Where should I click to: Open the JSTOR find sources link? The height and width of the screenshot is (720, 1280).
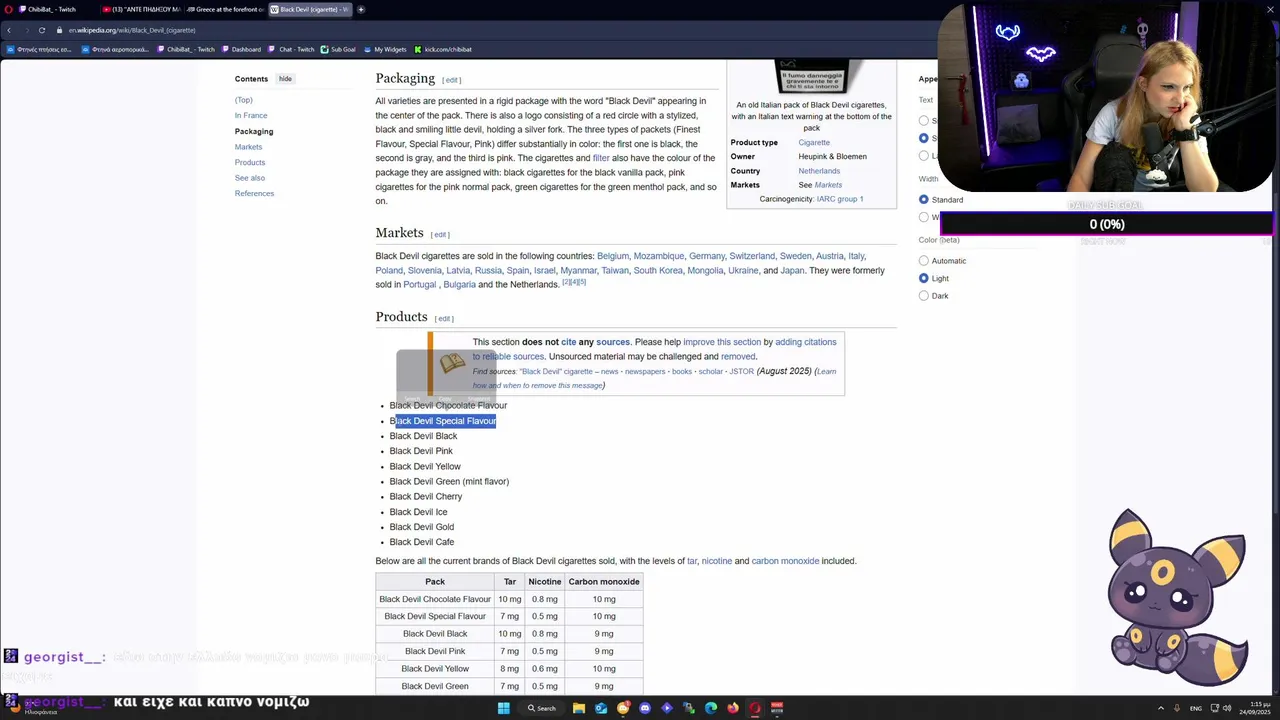(741, 371)
